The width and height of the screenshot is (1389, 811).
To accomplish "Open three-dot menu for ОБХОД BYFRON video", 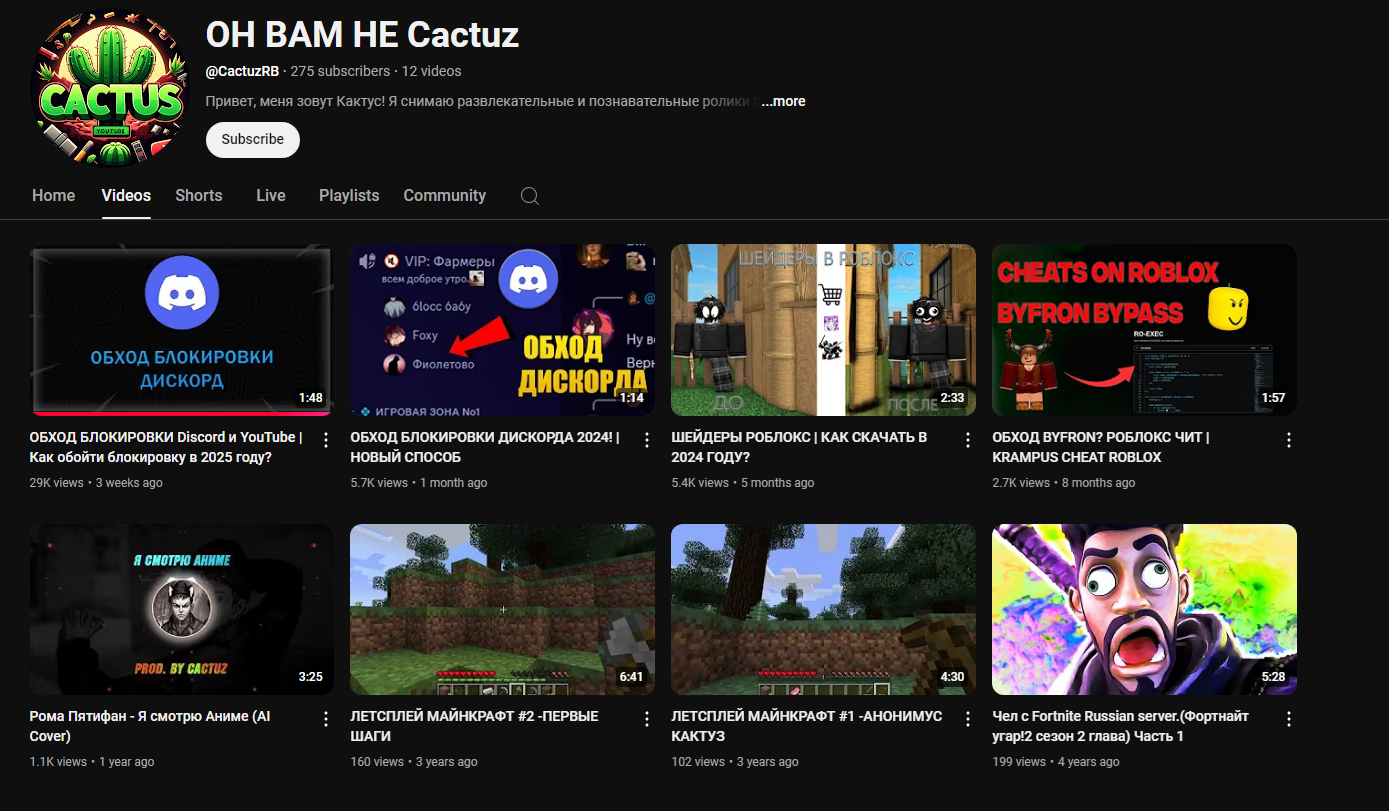I will tap(1288, 440).
